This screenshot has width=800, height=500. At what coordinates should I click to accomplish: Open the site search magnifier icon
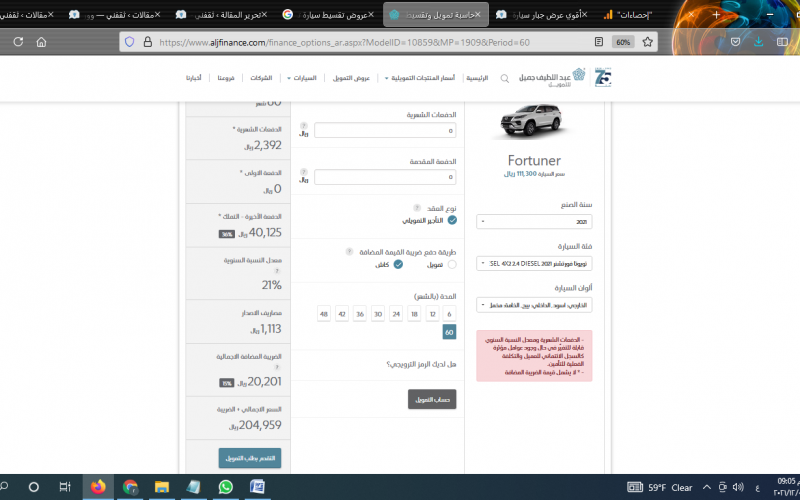[x=505, y=79]
